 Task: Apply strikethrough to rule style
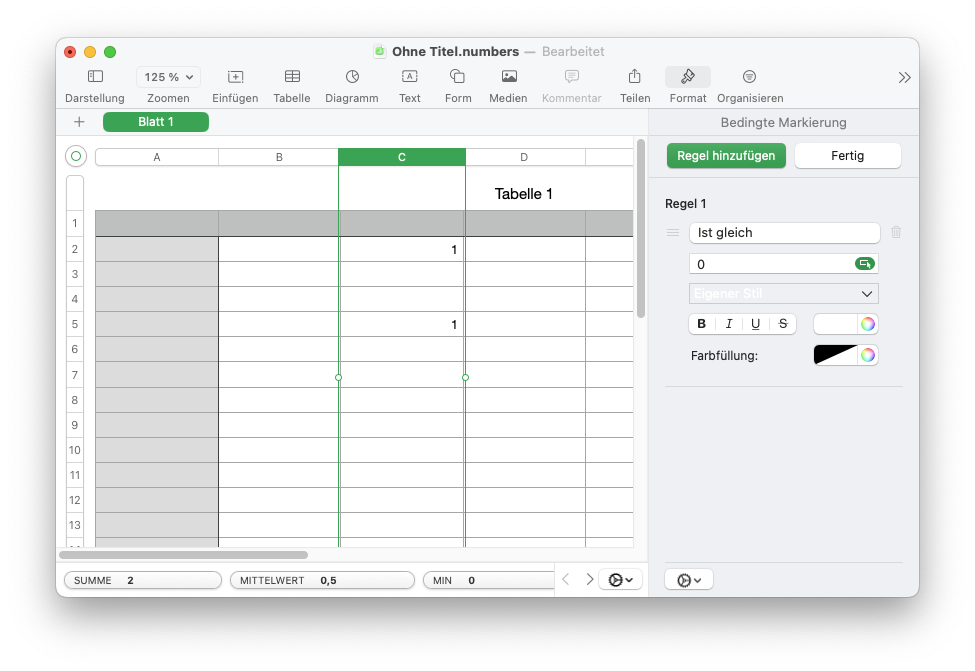(783, 323)
